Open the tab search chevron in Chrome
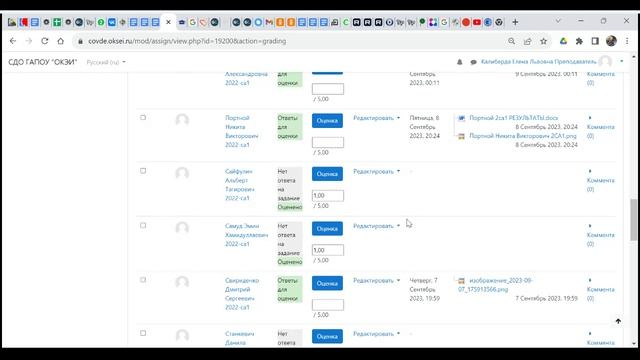640x360 pixels. [558, 21]
